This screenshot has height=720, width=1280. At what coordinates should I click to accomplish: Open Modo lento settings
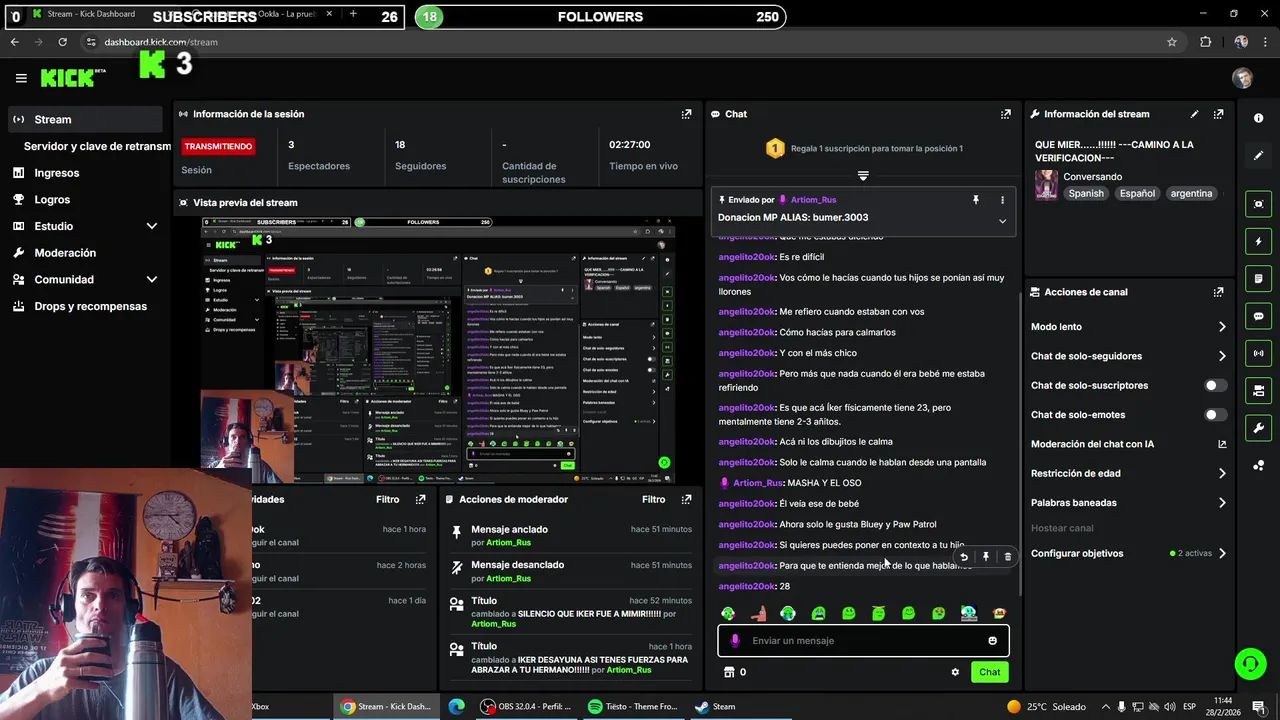pos(1128,327)
